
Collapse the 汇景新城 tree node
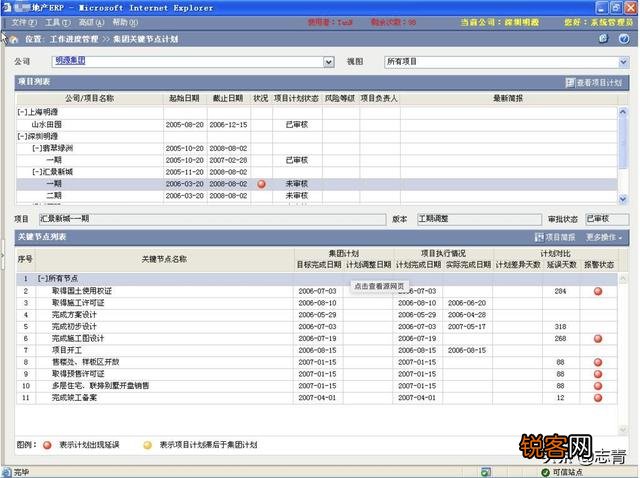pyautogui.click(x=37, y=172)
